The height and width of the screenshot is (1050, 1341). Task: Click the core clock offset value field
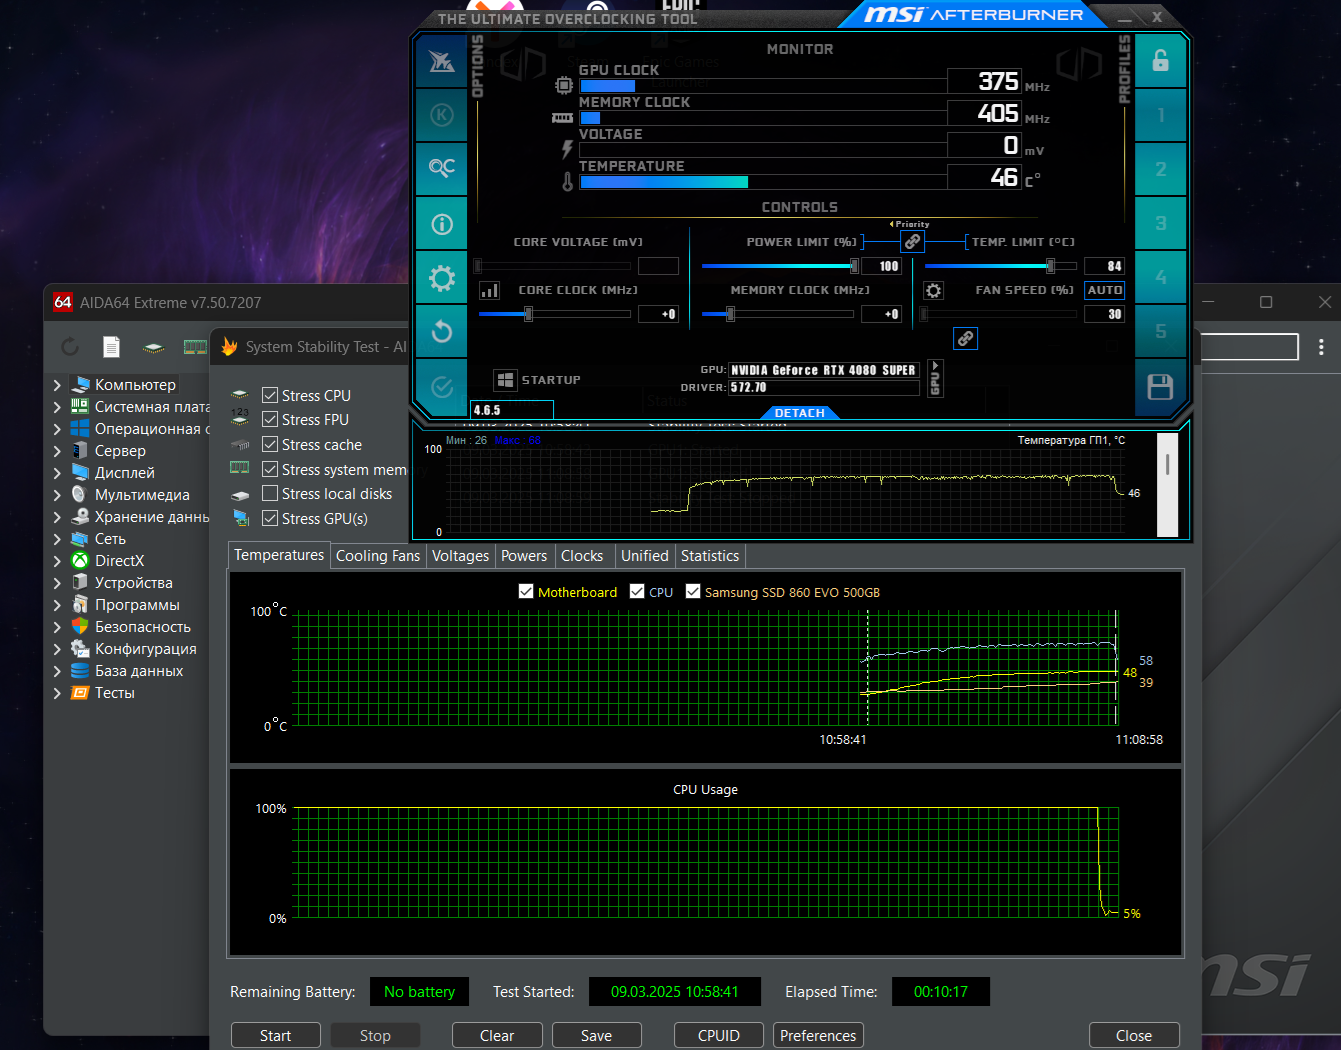pos(658,314)
